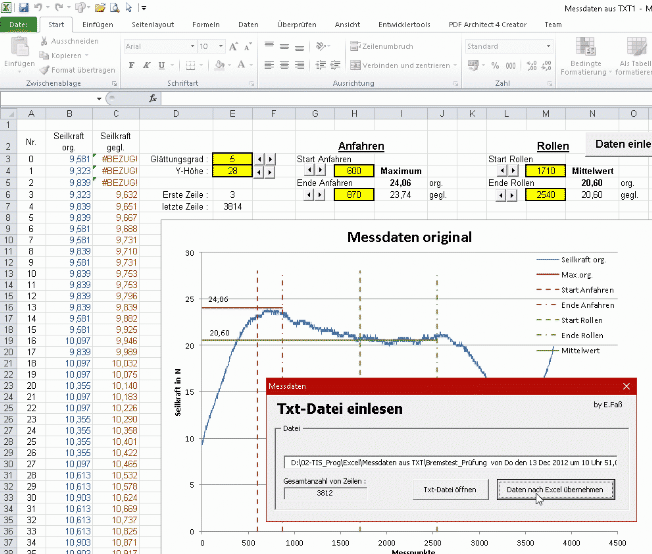
Task: Decrease Y-Höhe with left spinner arrow
Action: [259, 172]
